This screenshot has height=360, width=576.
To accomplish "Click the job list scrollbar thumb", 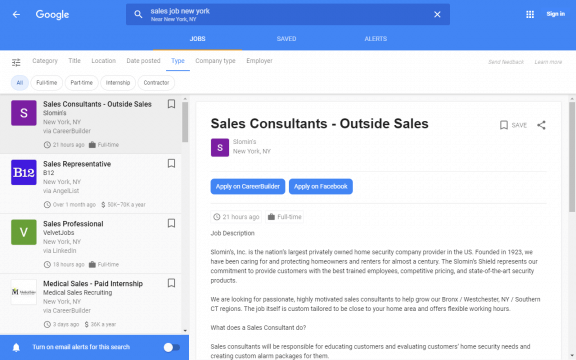I will tap(185, 122).
